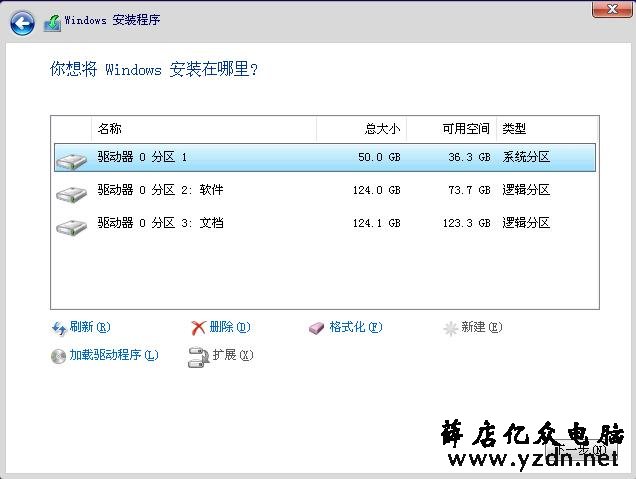Close the Windows Setup window
The width and height of the screenshot is (636, 479).
tap(612, 9)
